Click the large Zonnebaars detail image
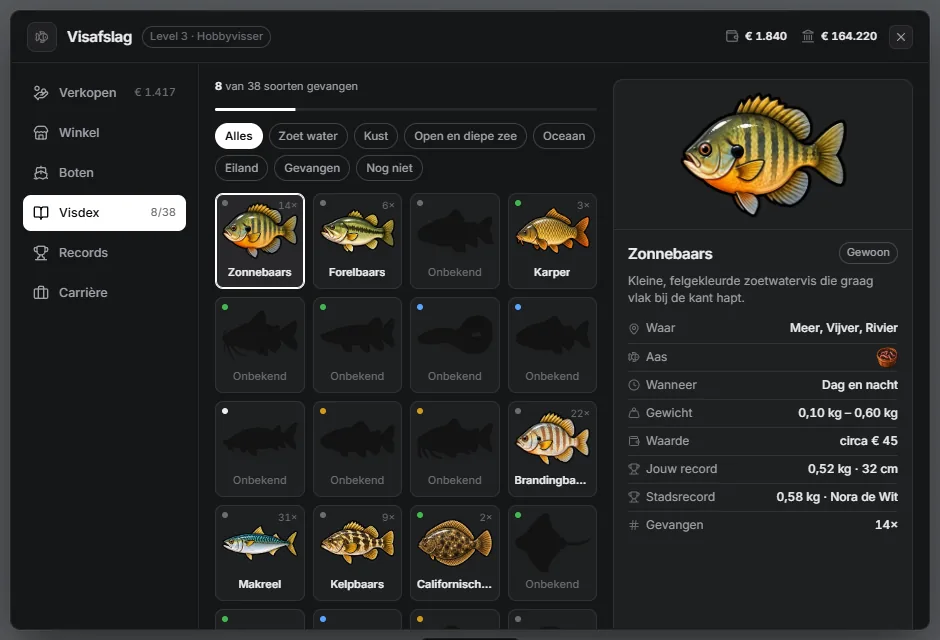 [763, 155]
